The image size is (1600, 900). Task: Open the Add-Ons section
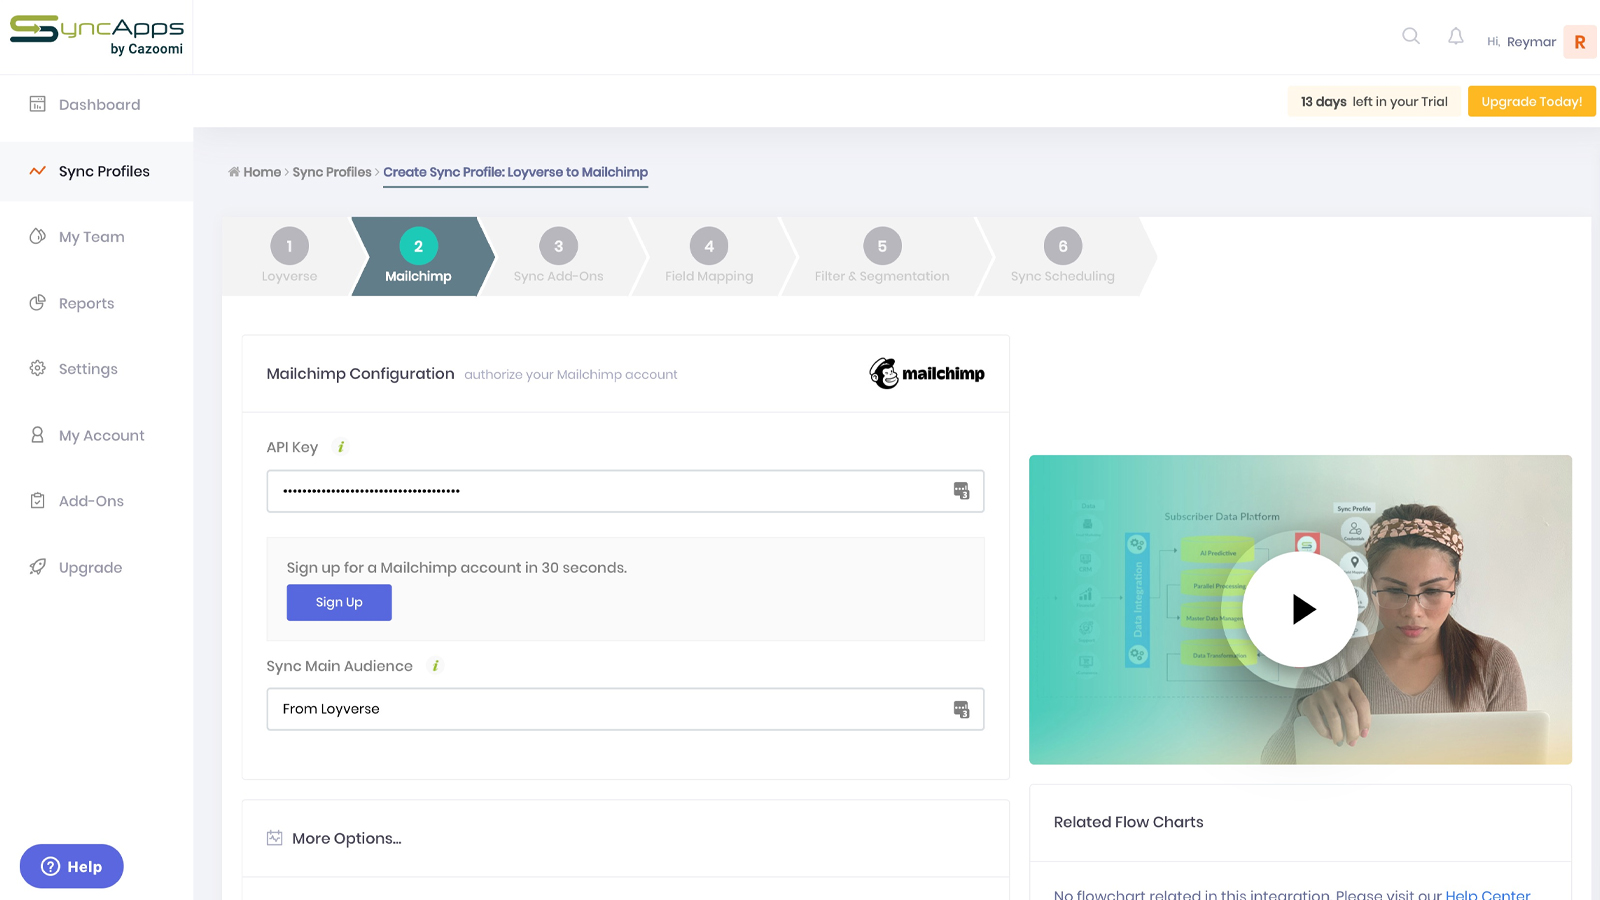(x=91, y=500)
